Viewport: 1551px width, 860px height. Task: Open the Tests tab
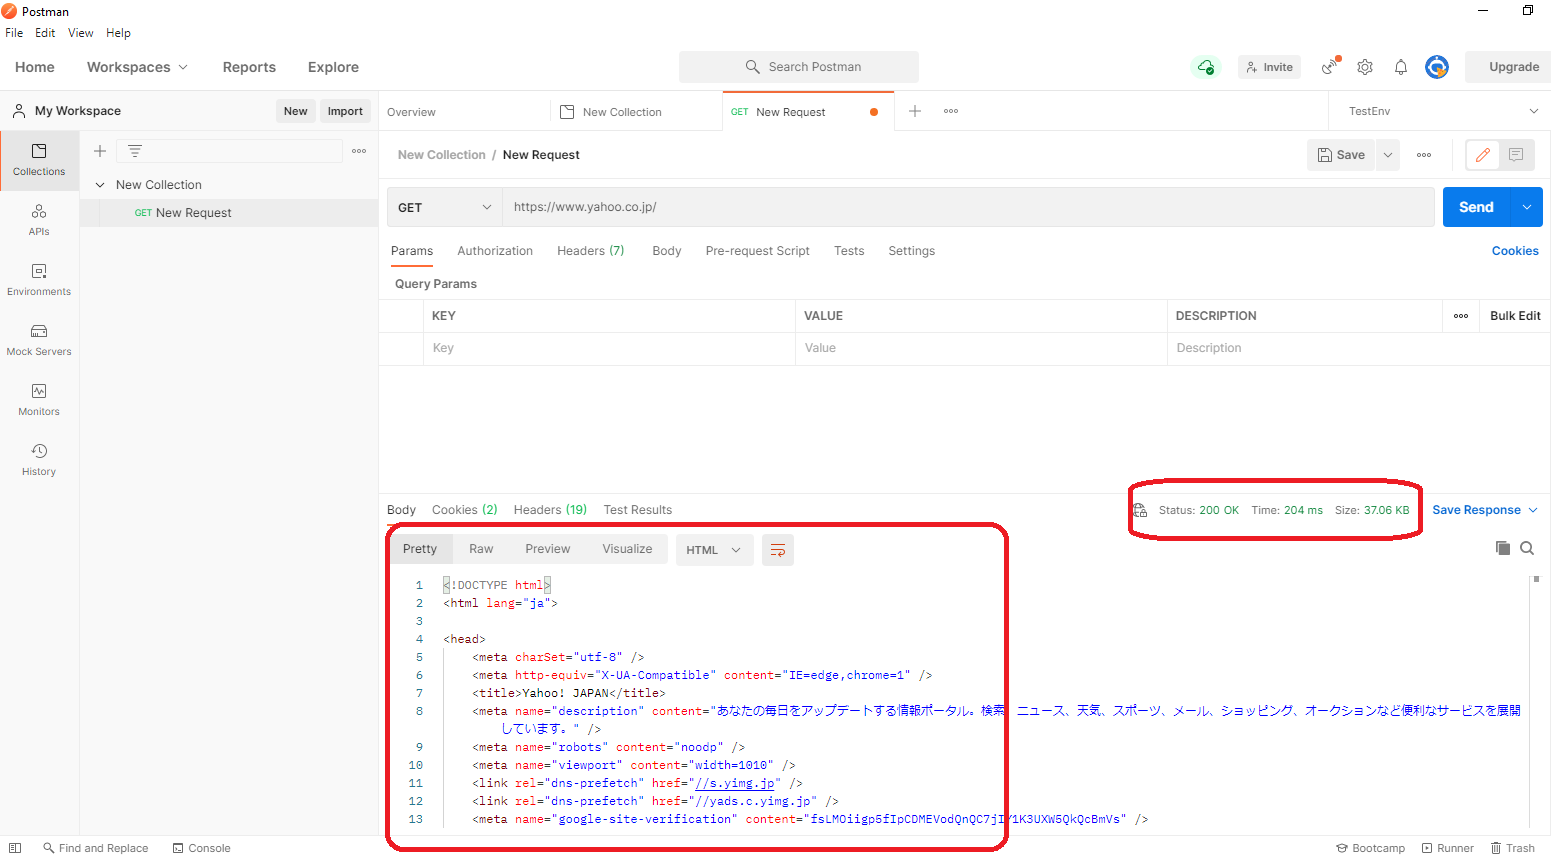coord(849,251)
